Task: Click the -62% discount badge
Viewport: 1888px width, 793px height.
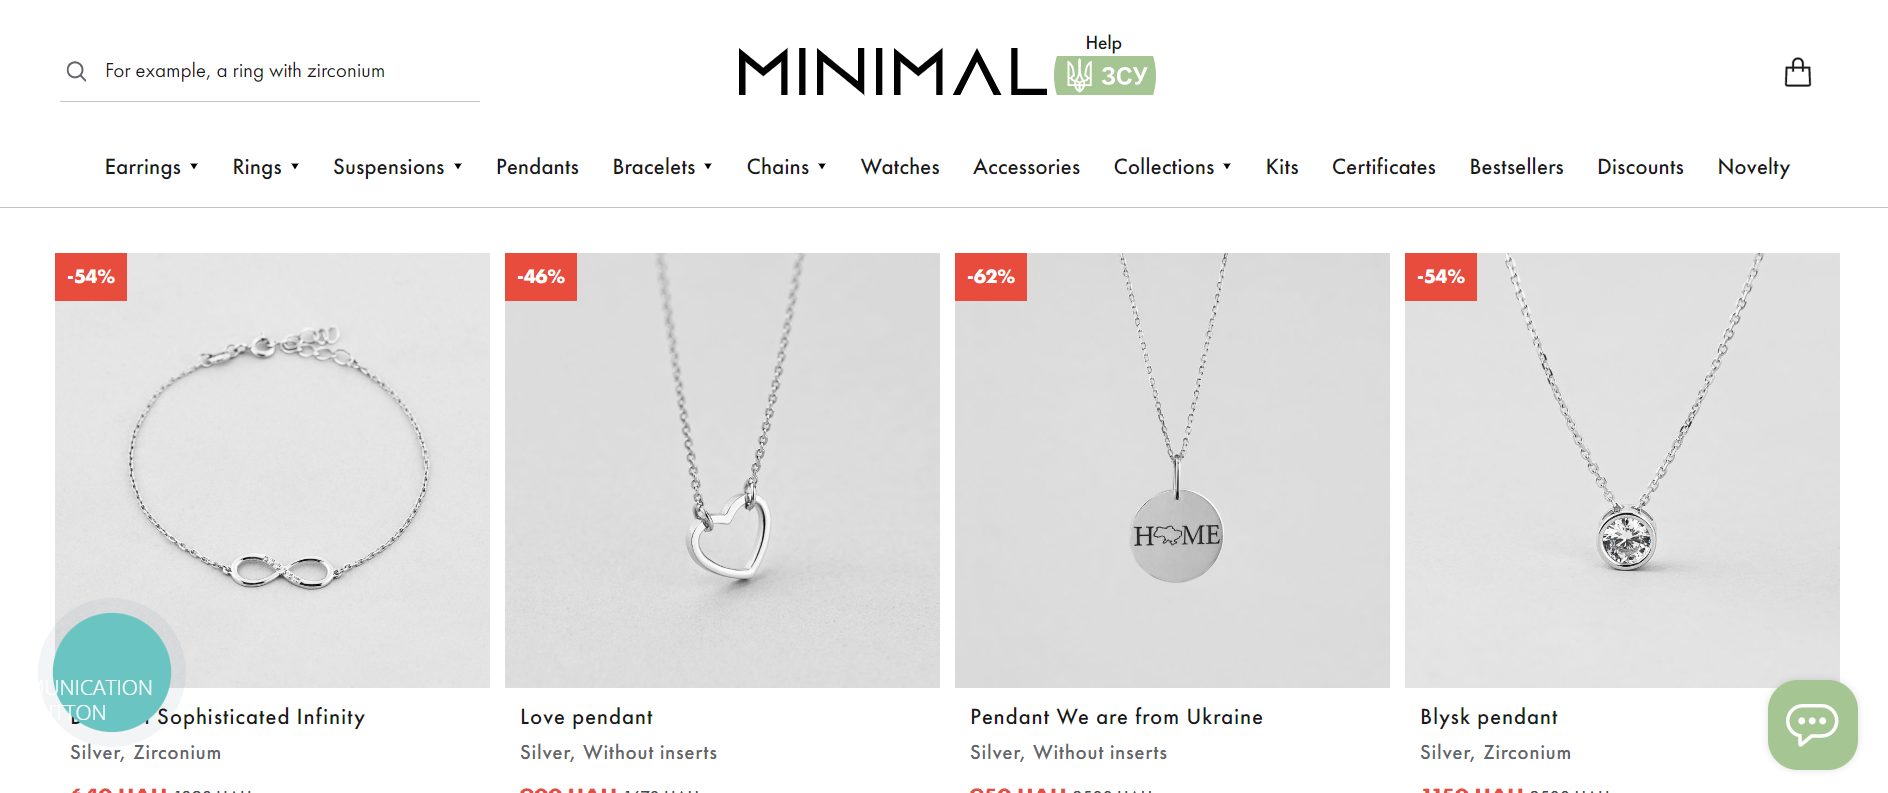Action: pyautogui.click(x=991, y=277)
